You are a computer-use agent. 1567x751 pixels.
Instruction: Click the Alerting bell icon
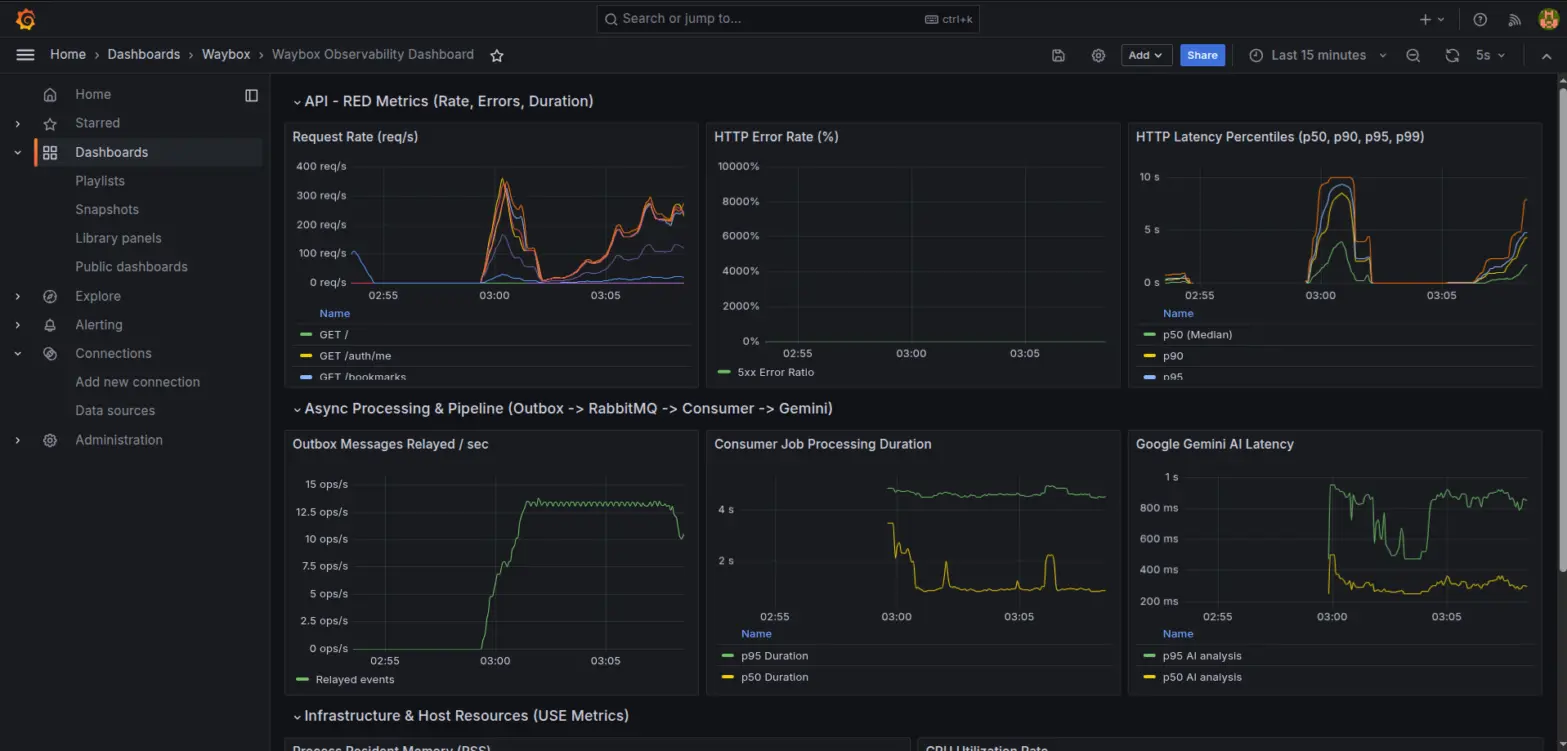pyautogui.click(x=50, y=326)
